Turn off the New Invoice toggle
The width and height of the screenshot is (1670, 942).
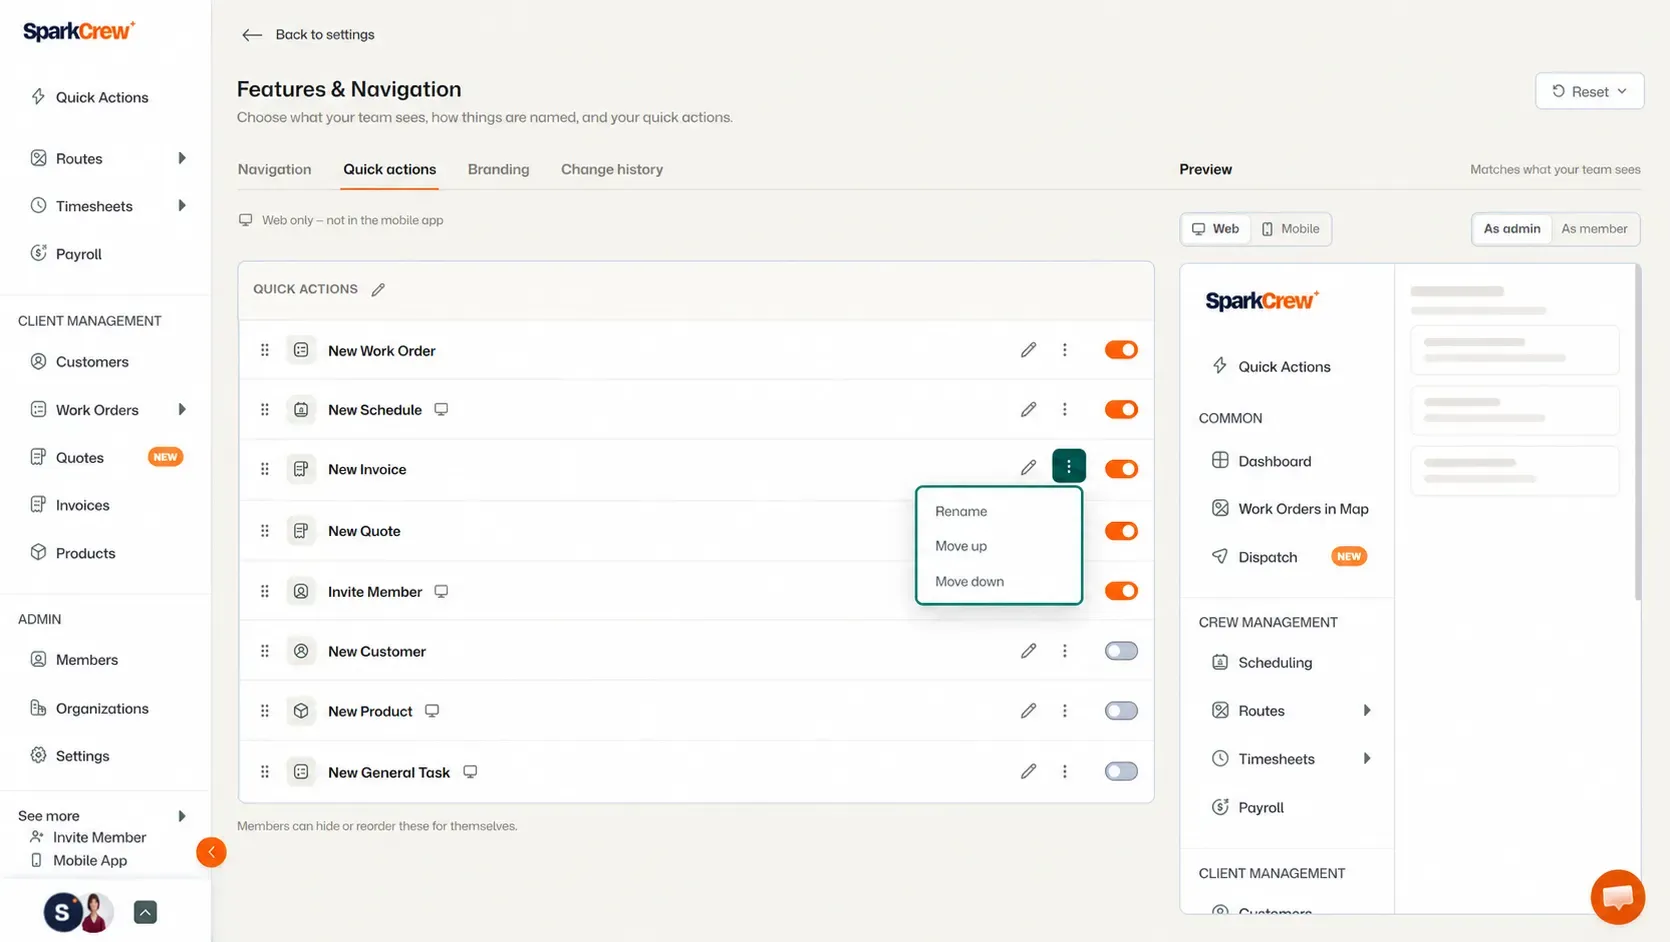click(1121, 469)
